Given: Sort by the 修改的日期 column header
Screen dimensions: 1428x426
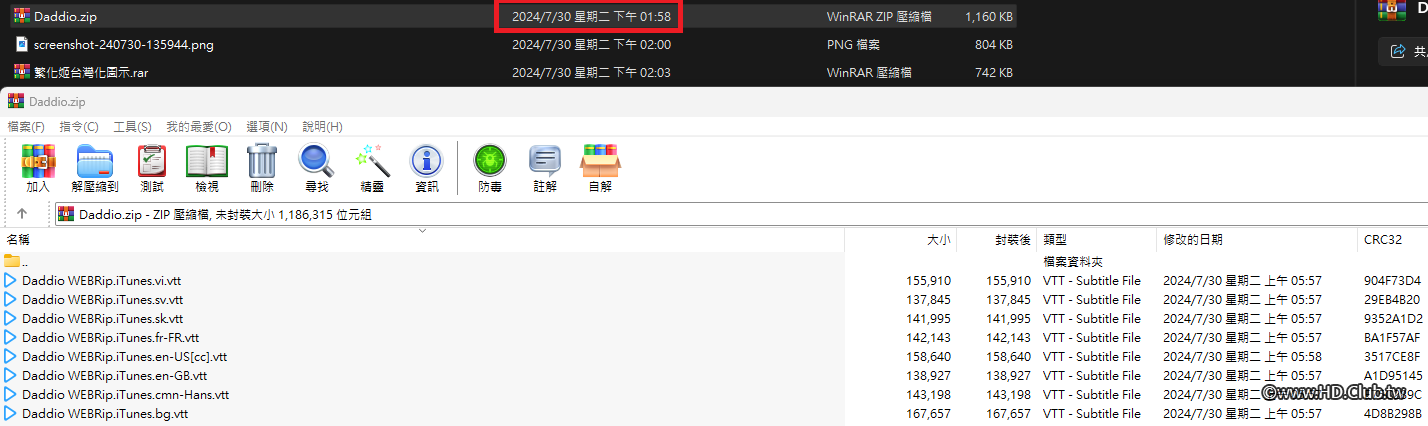Looking at the screenshot, I should pos(1257,240).
